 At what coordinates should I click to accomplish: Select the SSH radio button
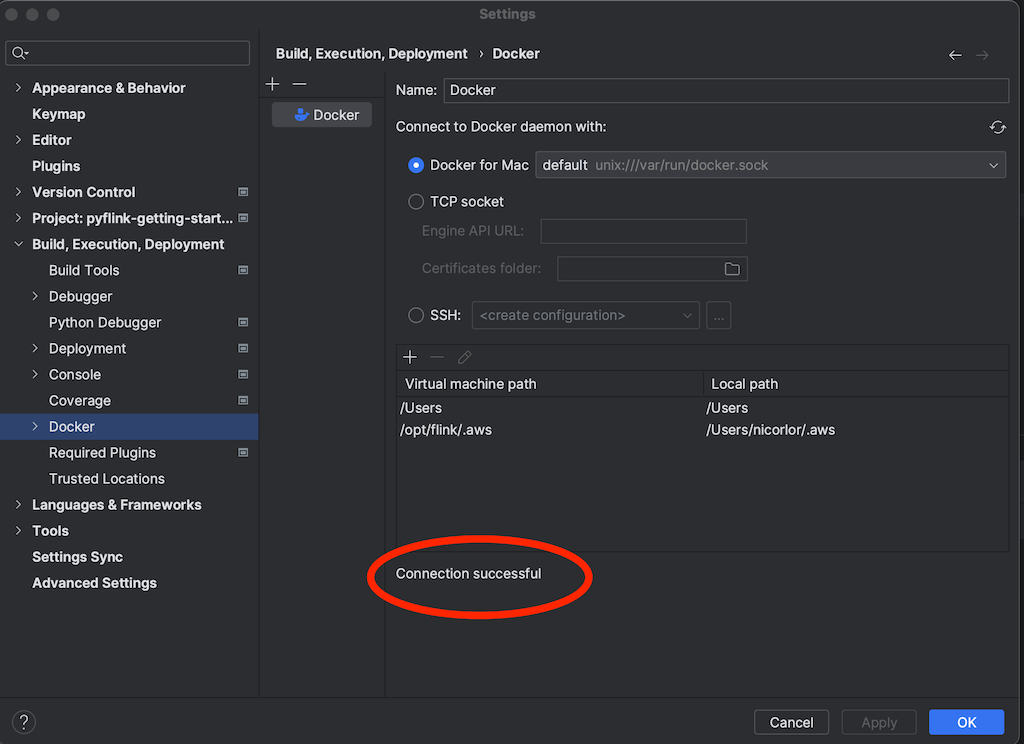[x=415, y=315]
